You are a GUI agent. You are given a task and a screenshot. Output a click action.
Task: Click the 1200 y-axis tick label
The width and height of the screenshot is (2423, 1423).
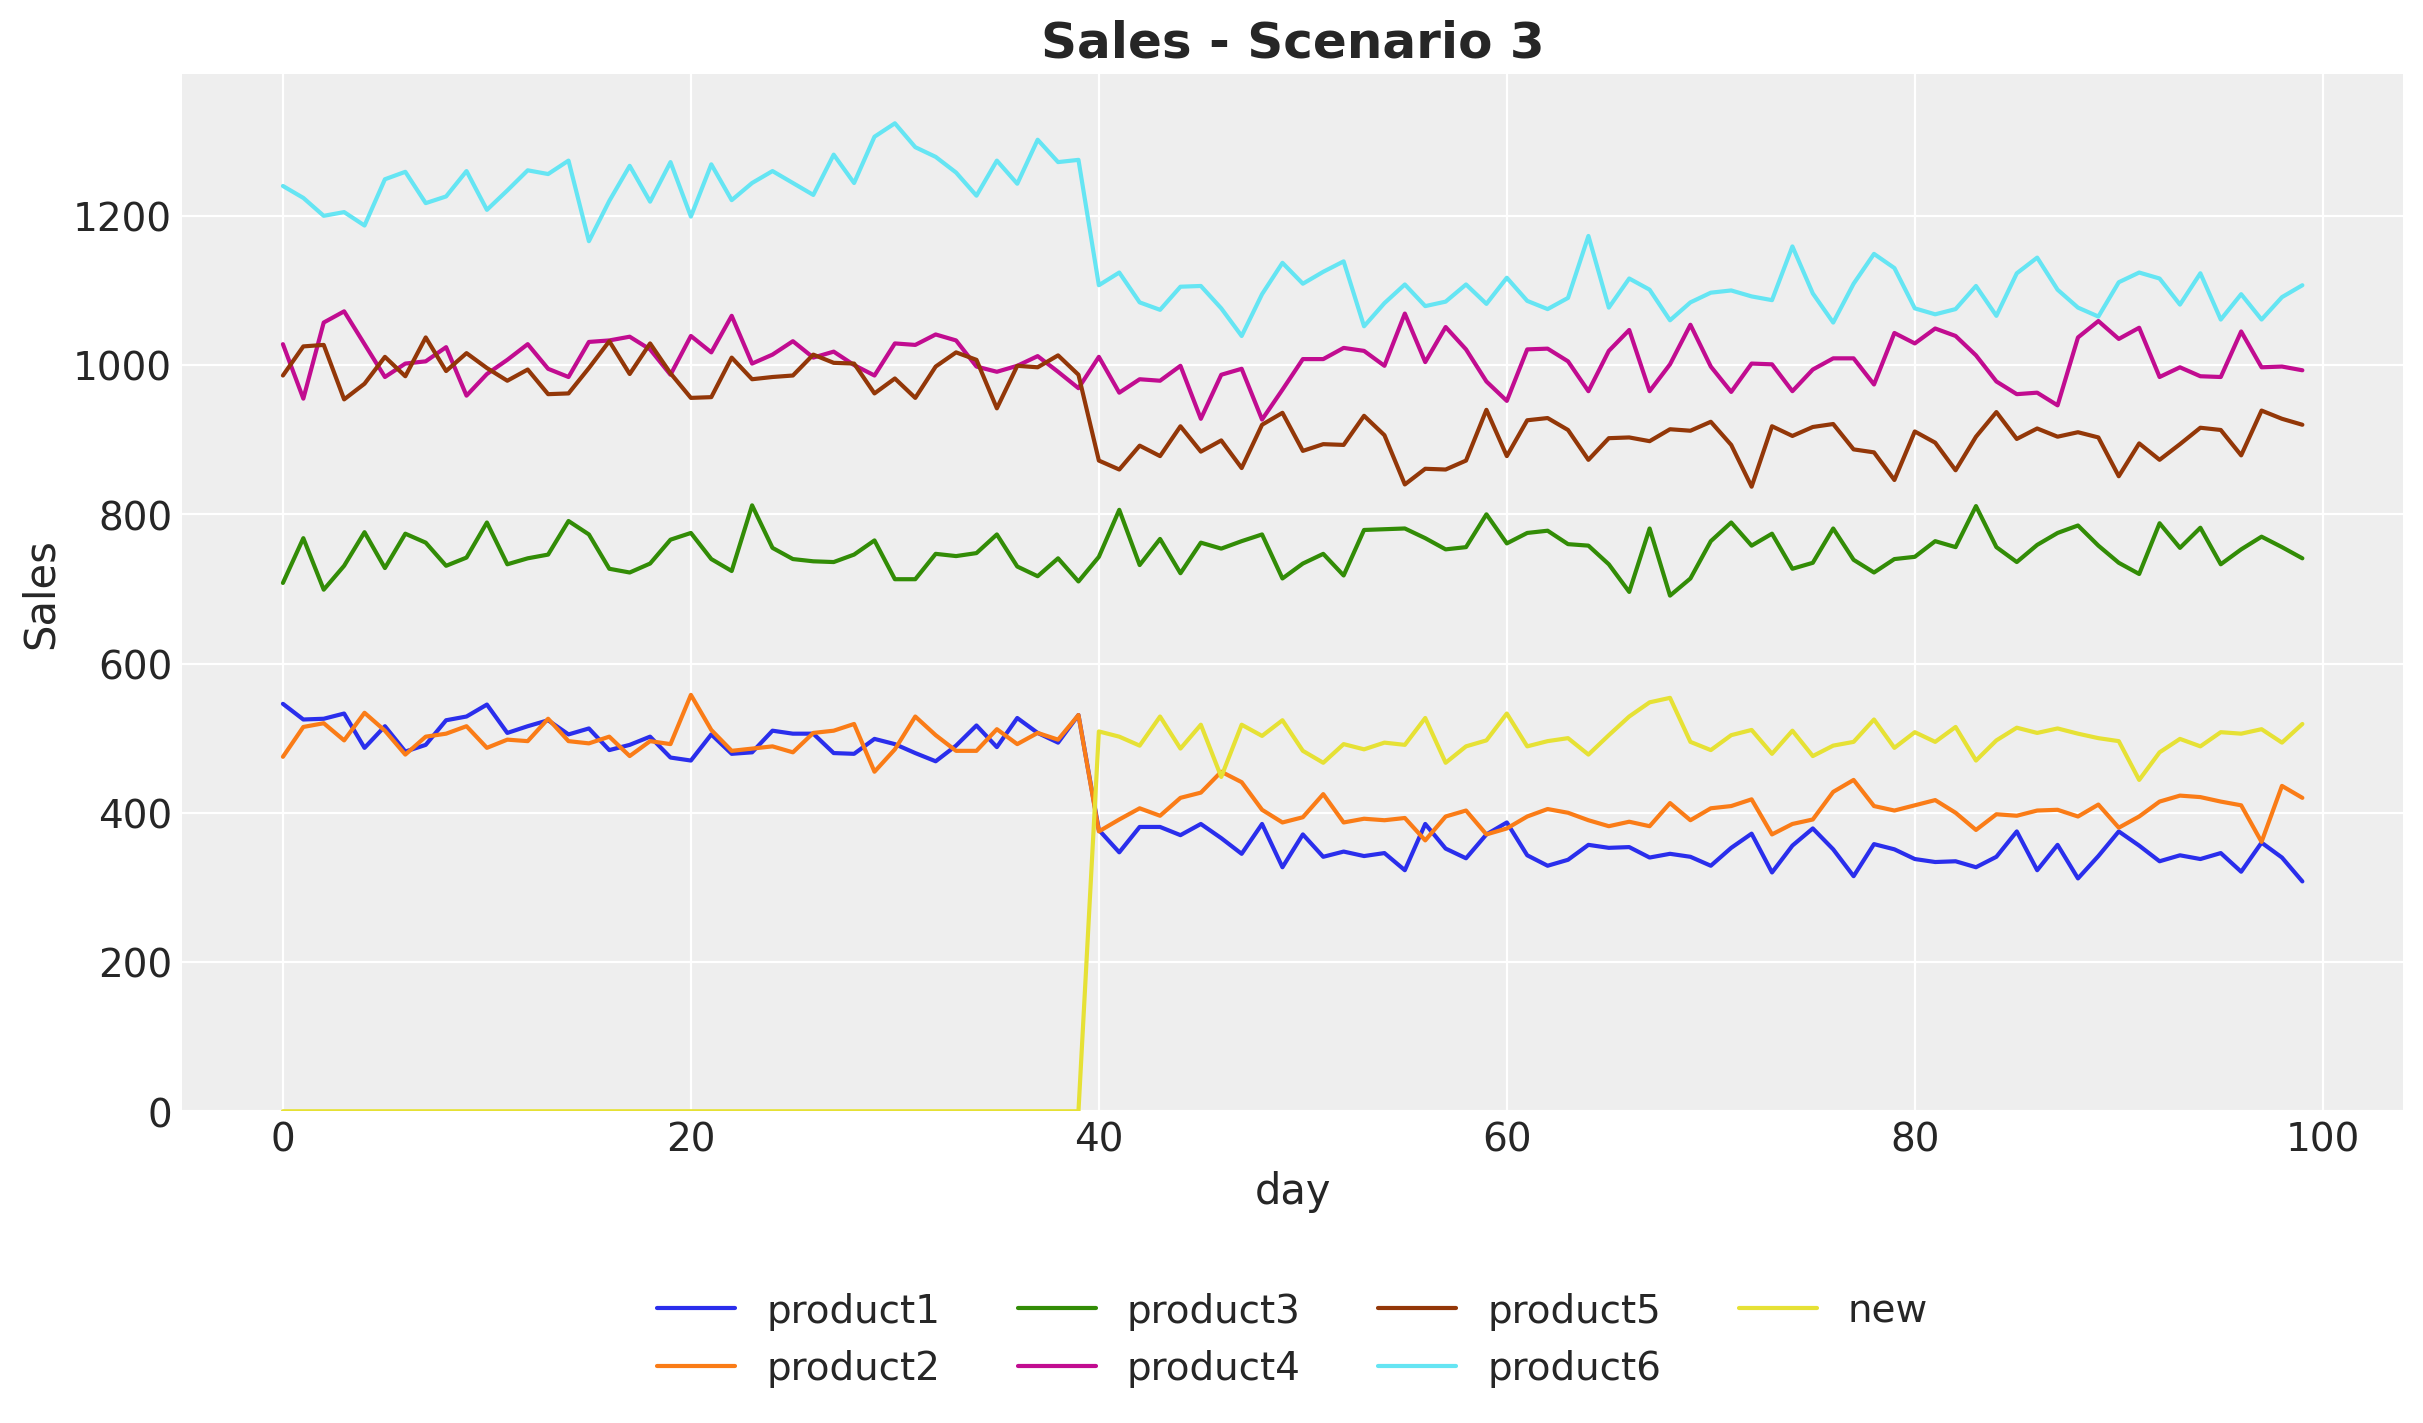click(x=122, y=217)
